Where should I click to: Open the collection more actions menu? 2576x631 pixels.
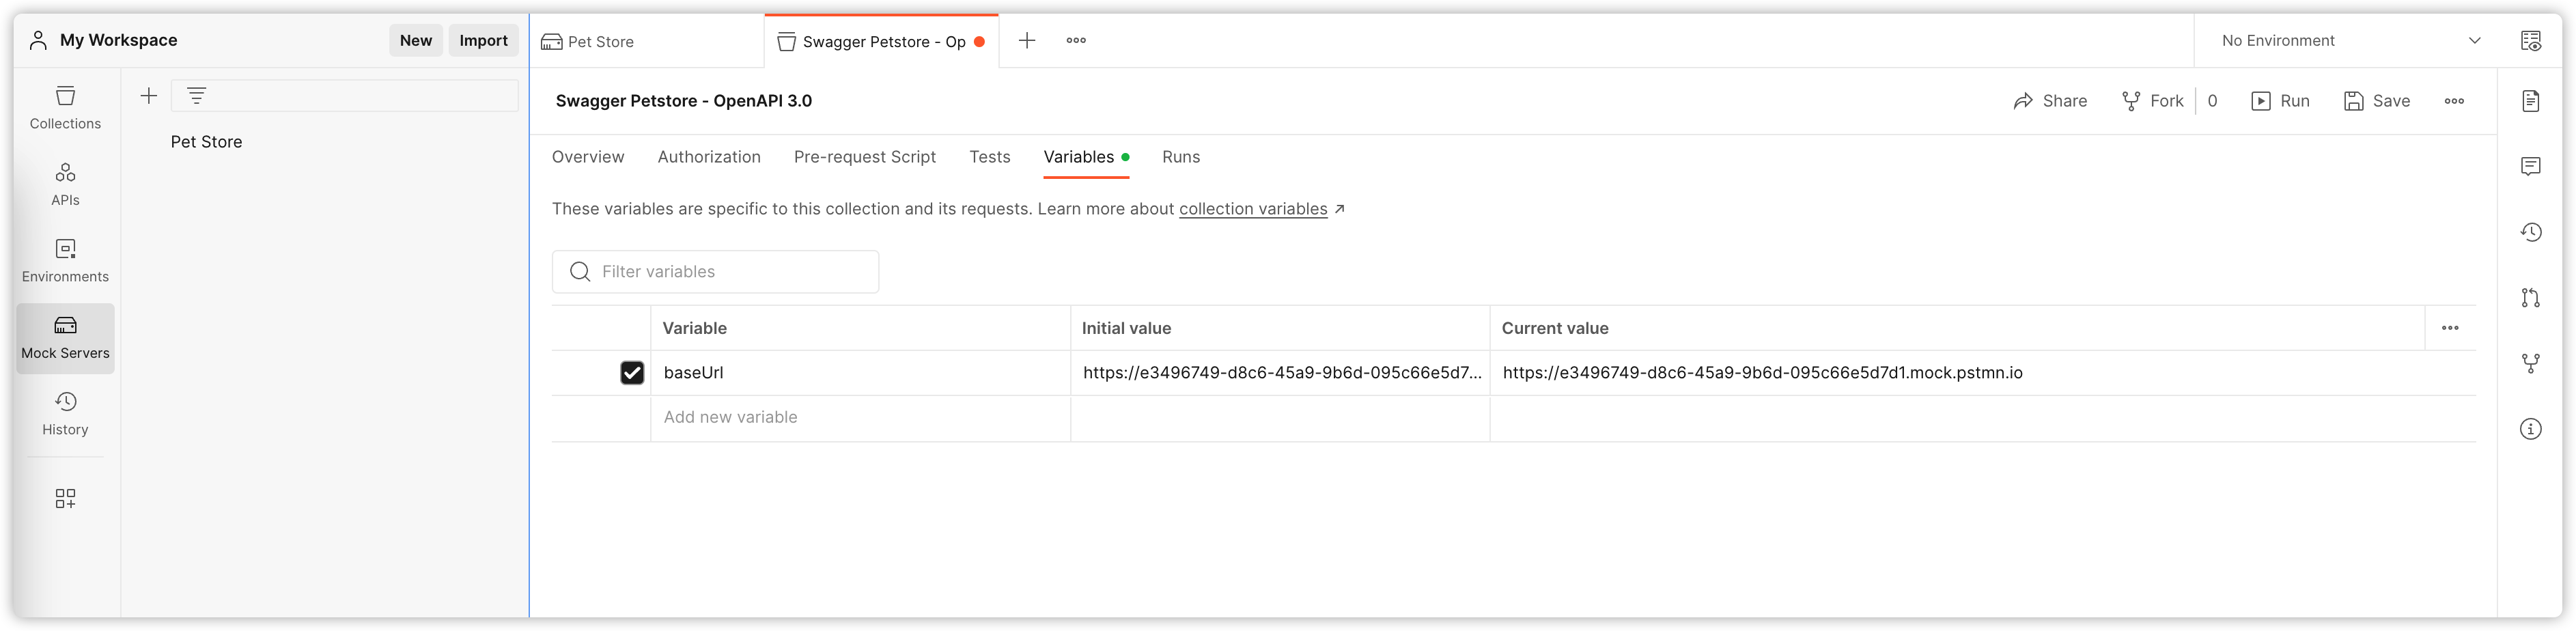2454,101
